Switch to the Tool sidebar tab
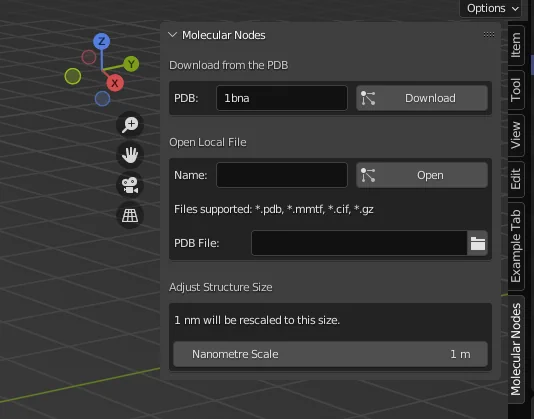 (x=516, y=90)
